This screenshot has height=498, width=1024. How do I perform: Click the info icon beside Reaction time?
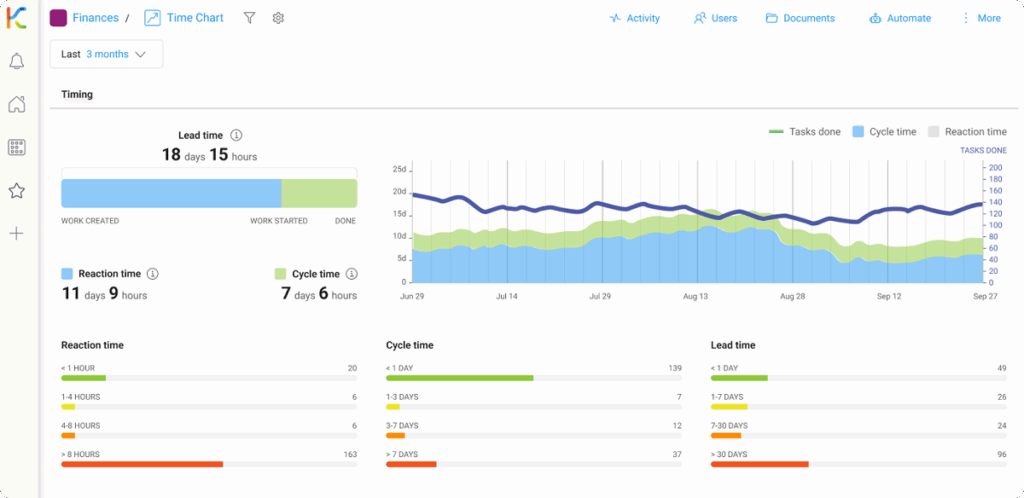tap(152, 274)
